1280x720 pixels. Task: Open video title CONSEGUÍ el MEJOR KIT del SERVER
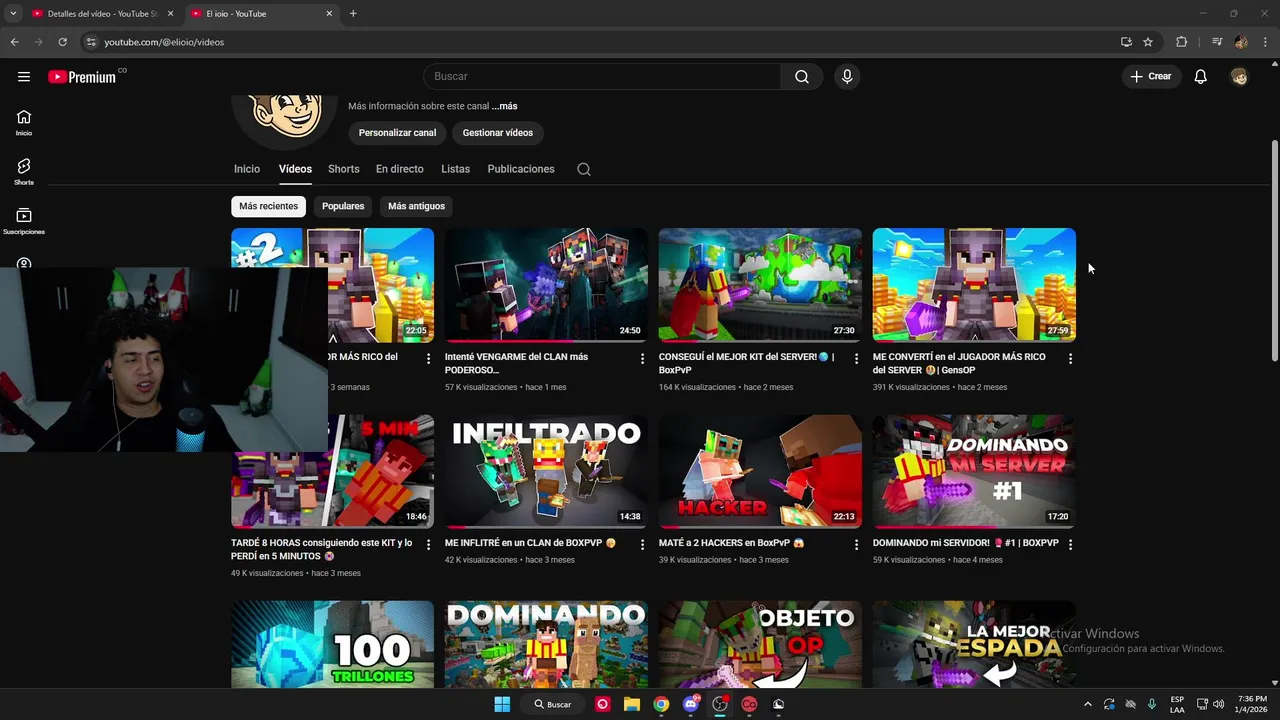point(746,363)
